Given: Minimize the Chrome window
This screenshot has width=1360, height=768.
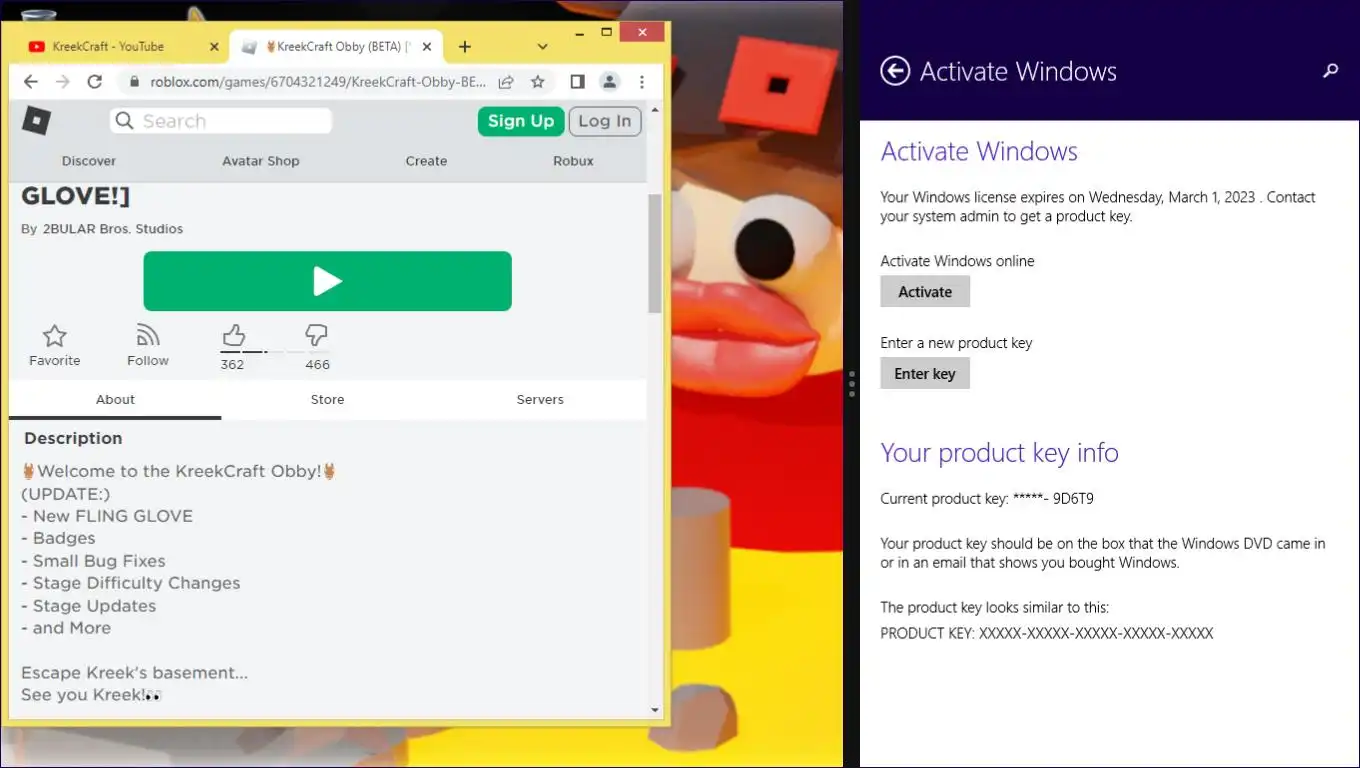Looking at the screenshot, I should point(578,33).
